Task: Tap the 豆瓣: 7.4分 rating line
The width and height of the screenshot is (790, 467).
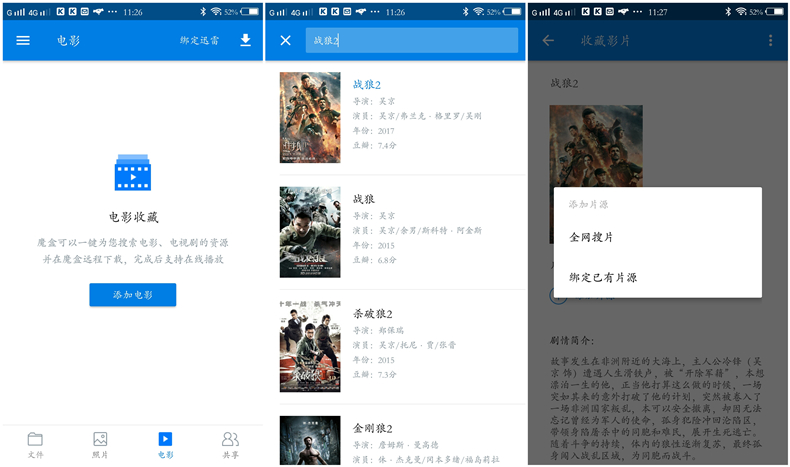Action: (x=374, y=146)
